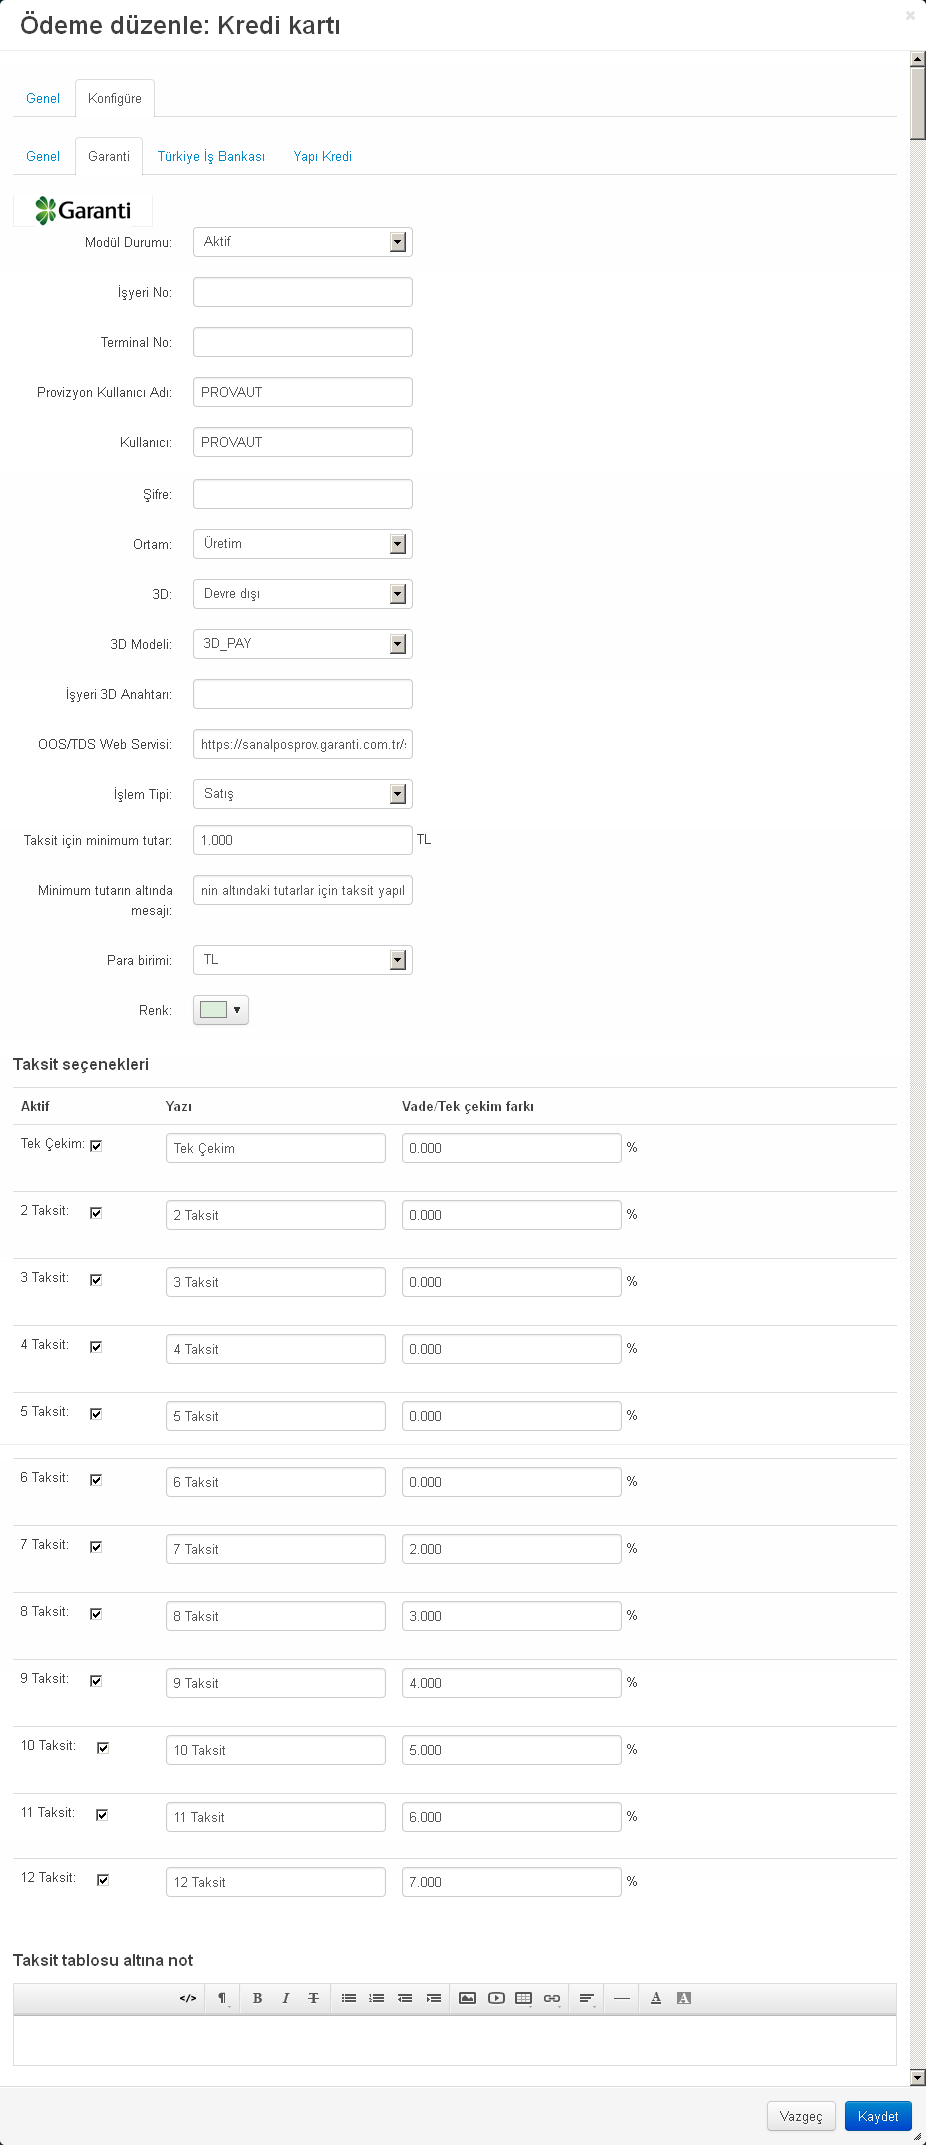Toggle the 6 Taksit checkbox

click(96, 1480)
